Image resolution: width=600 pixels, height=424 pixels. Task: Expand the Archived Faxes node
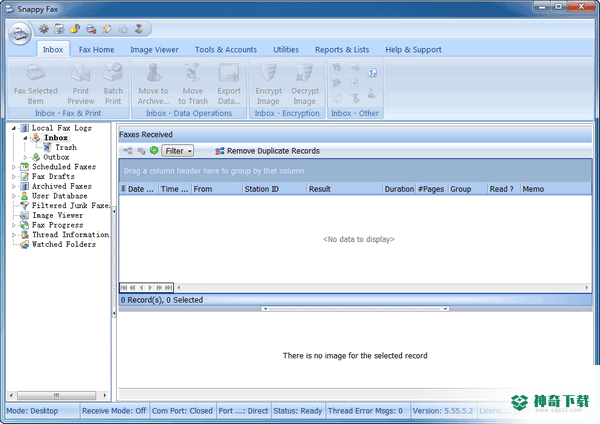click(14, 186)
